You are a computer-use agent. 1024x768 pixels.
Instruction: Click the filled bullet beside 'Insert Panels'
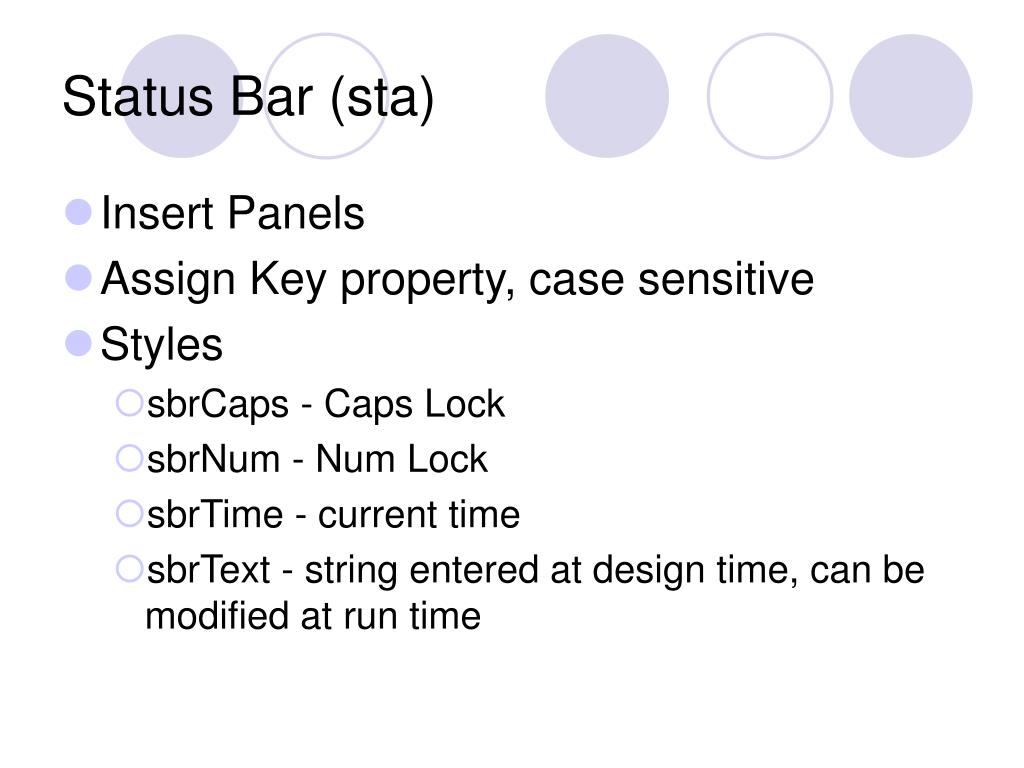click(78, 212)
